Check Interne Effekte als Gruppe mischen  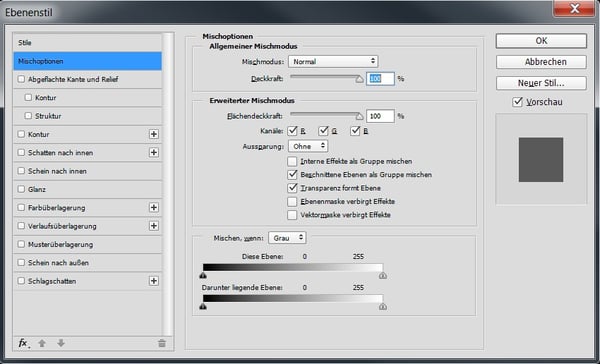point(292,161)
